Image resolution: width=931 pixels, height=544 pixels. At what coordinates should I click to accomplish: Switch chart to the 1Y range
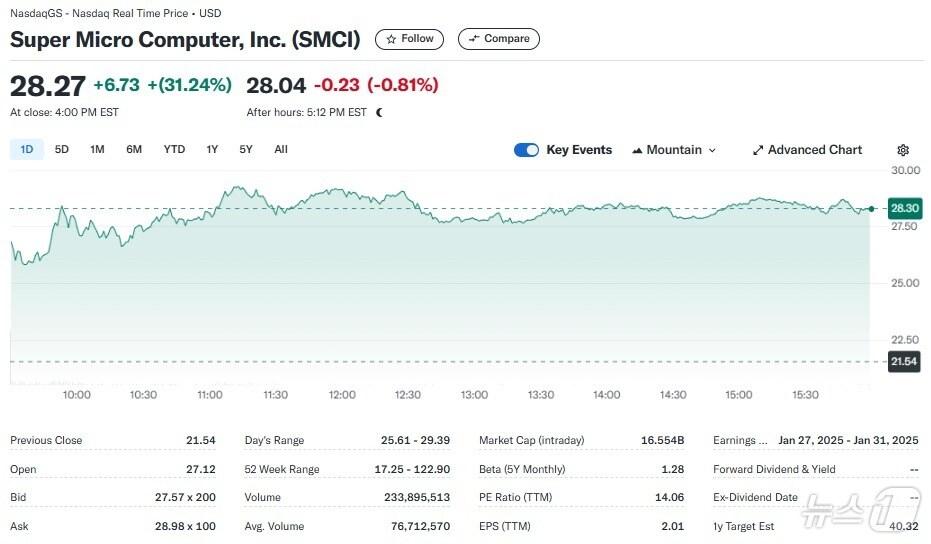tap(212, 149)
